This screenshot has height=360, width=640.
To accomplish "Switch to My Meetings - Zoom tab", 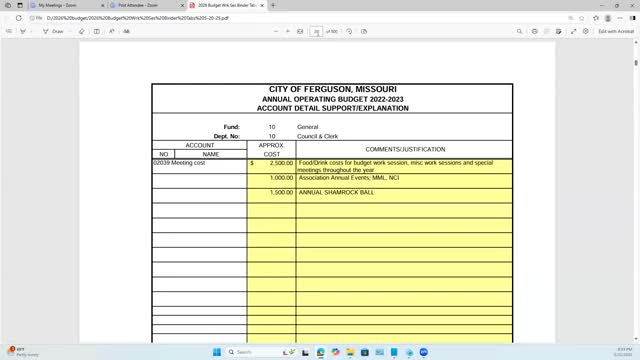I will pos(58,5).
